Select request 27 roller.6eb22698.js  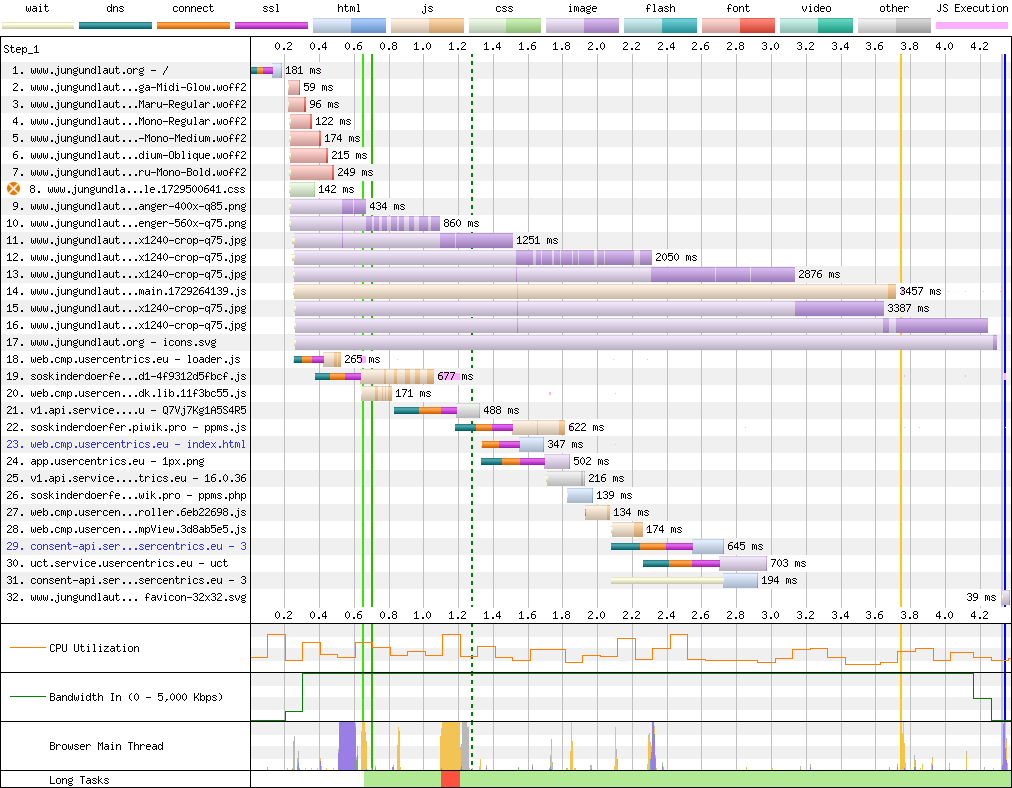tap(126, 512)
